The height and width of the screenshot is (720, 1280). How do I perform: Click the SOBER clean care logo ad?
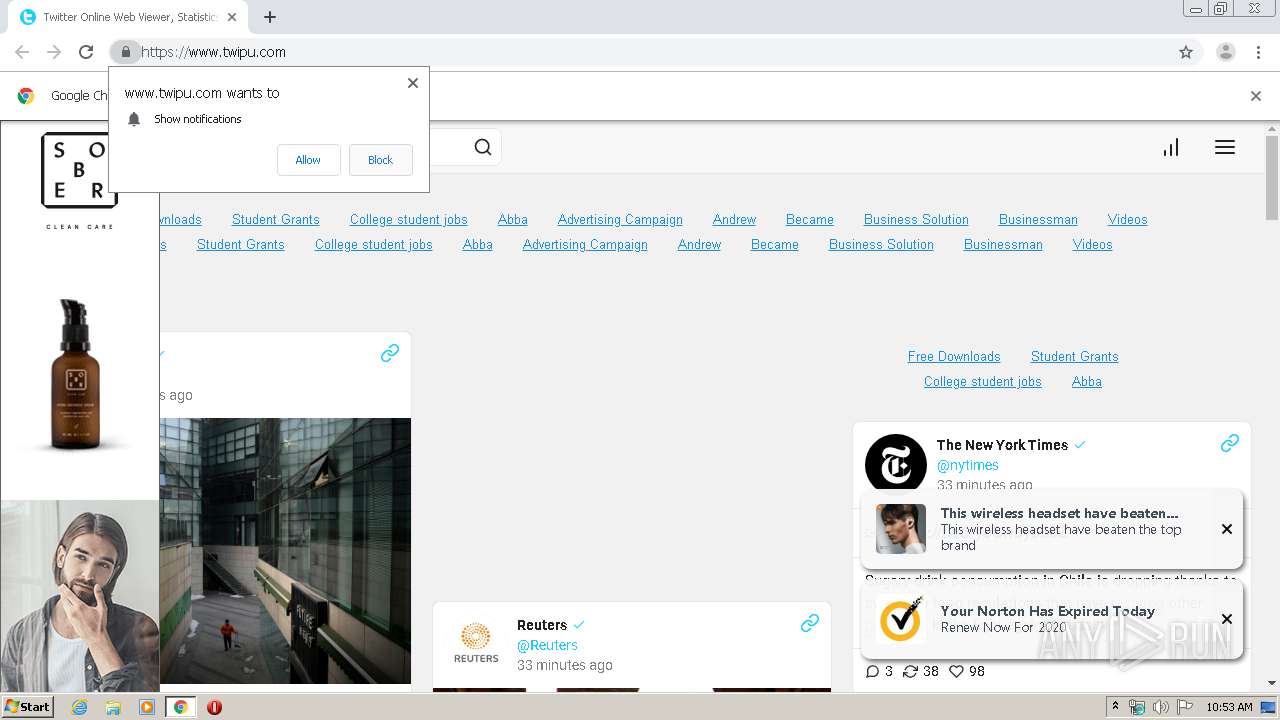point(79,181)
